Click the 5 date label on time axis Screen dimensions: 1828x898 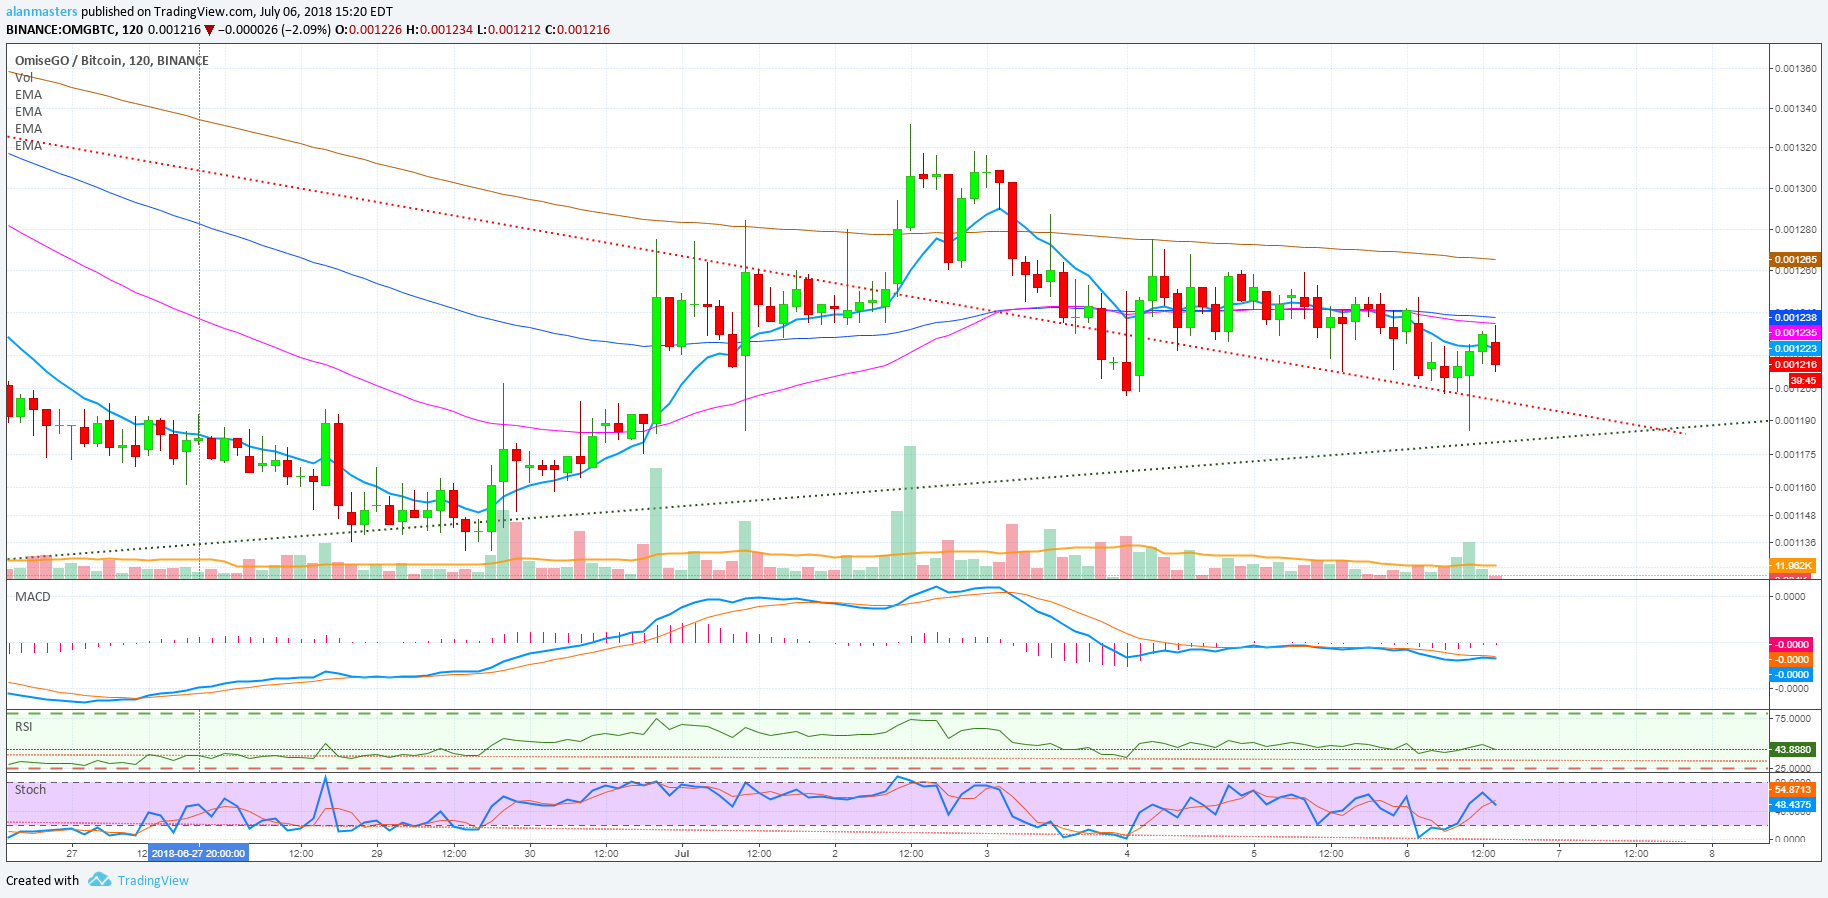point(1254,853)
